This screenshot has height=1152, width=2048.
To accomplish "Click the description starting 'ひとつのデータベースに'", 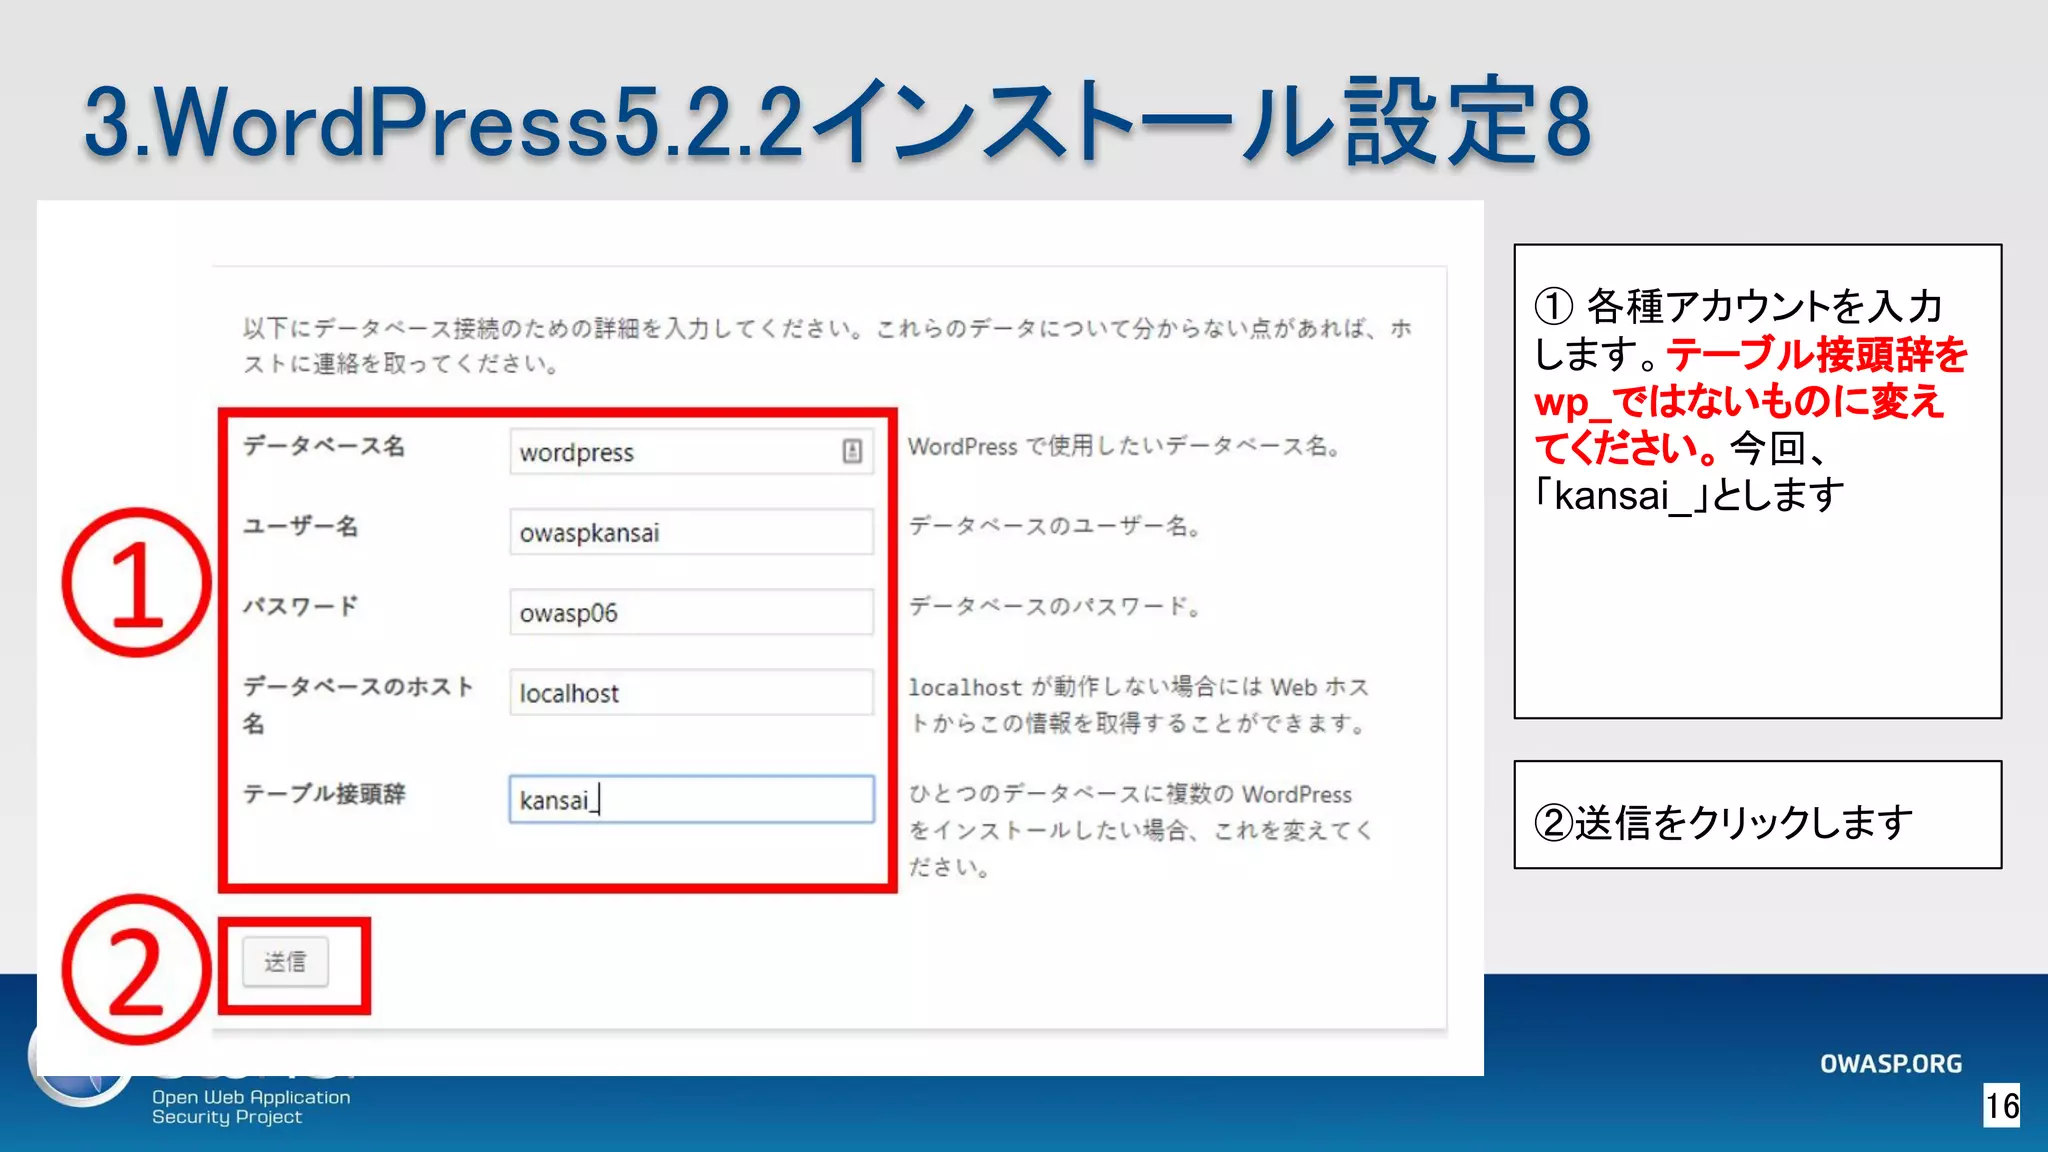I will pos(1141,830).
